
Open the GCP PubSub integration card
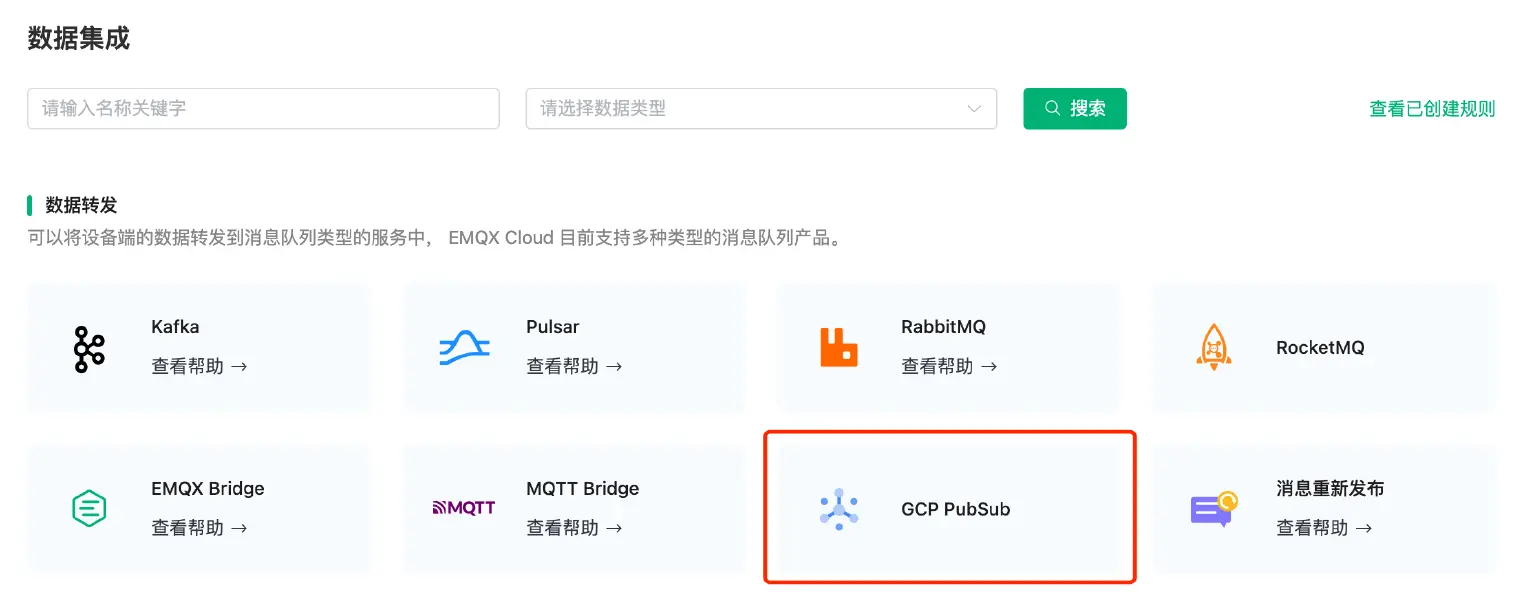[x=949, y=507]
